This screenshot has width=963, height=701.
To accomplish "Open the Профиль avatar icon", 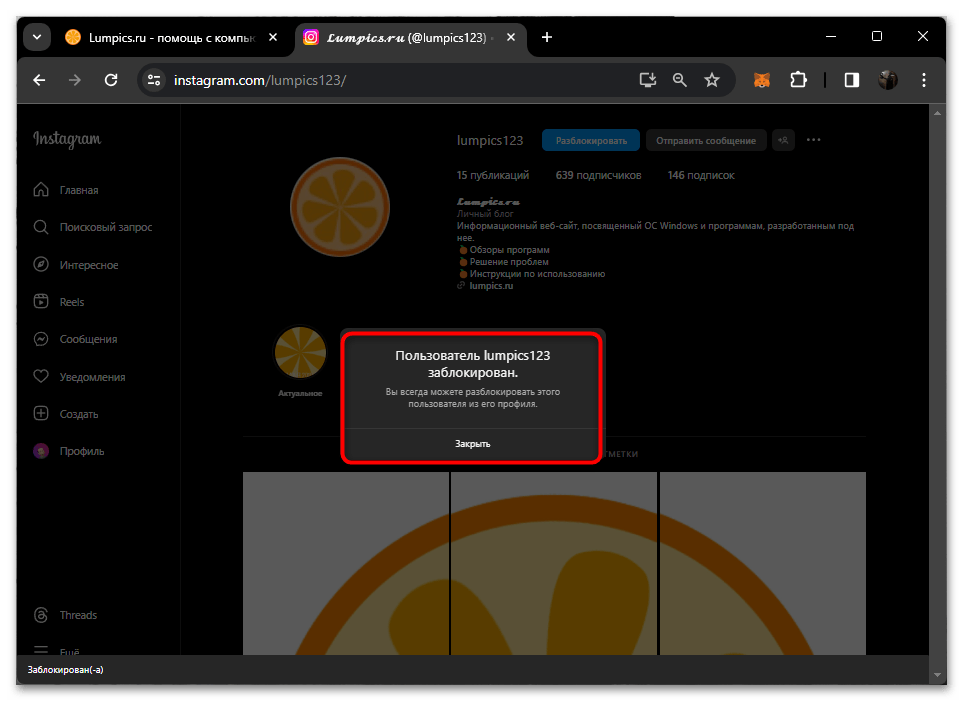I will point(41,451).
